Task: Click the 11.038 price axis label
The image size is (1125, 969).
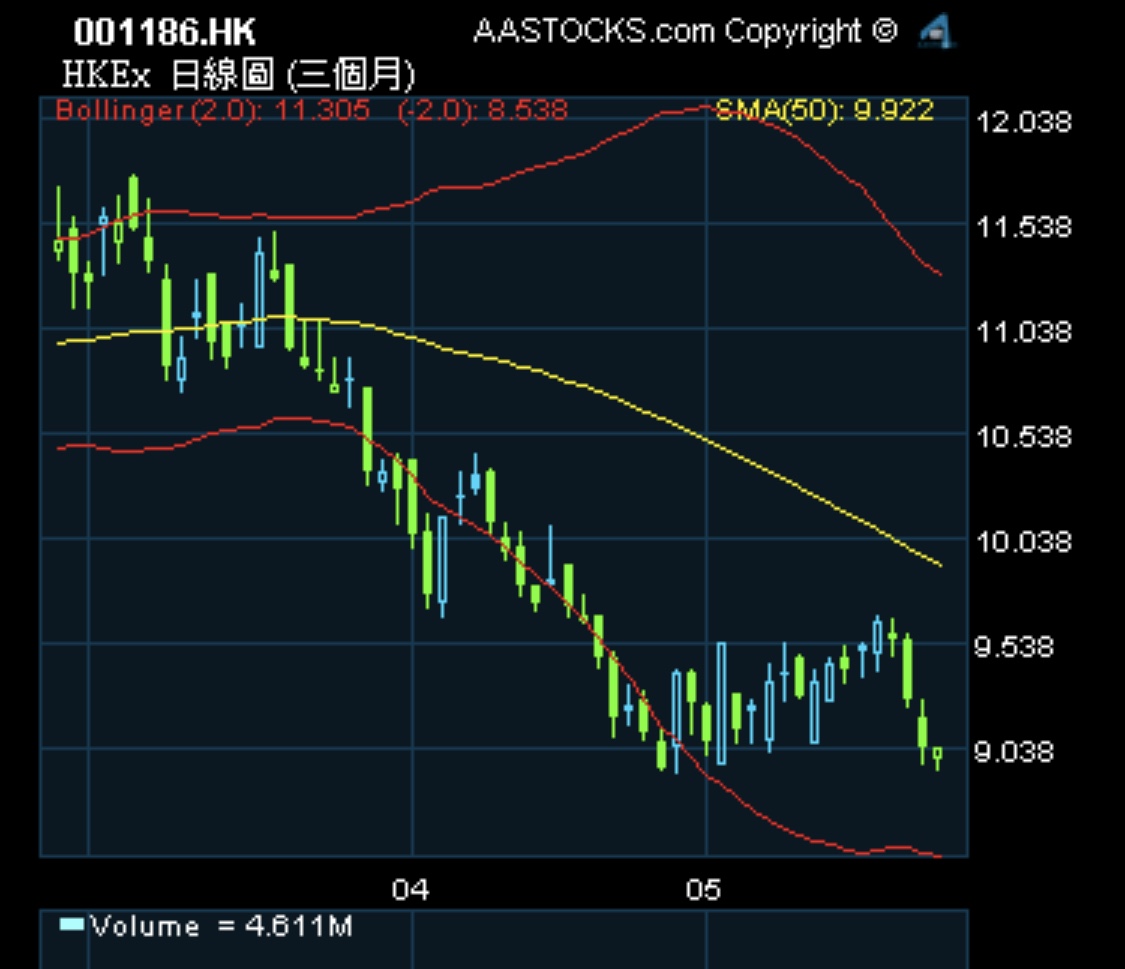Action: [x=1022, y=332]
